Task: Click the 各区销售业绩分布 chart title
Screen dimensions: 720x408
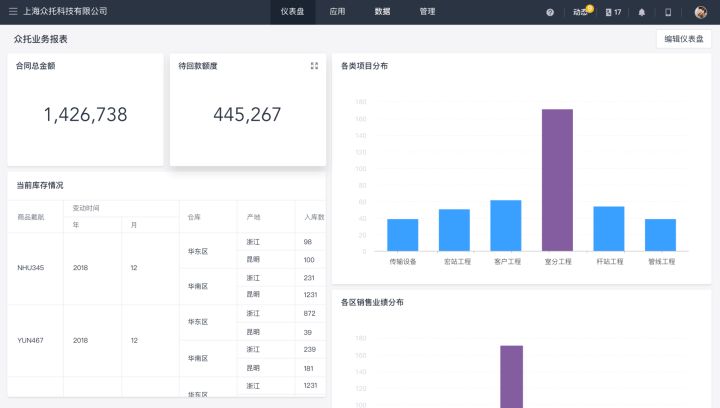Action: coord(372,302)
